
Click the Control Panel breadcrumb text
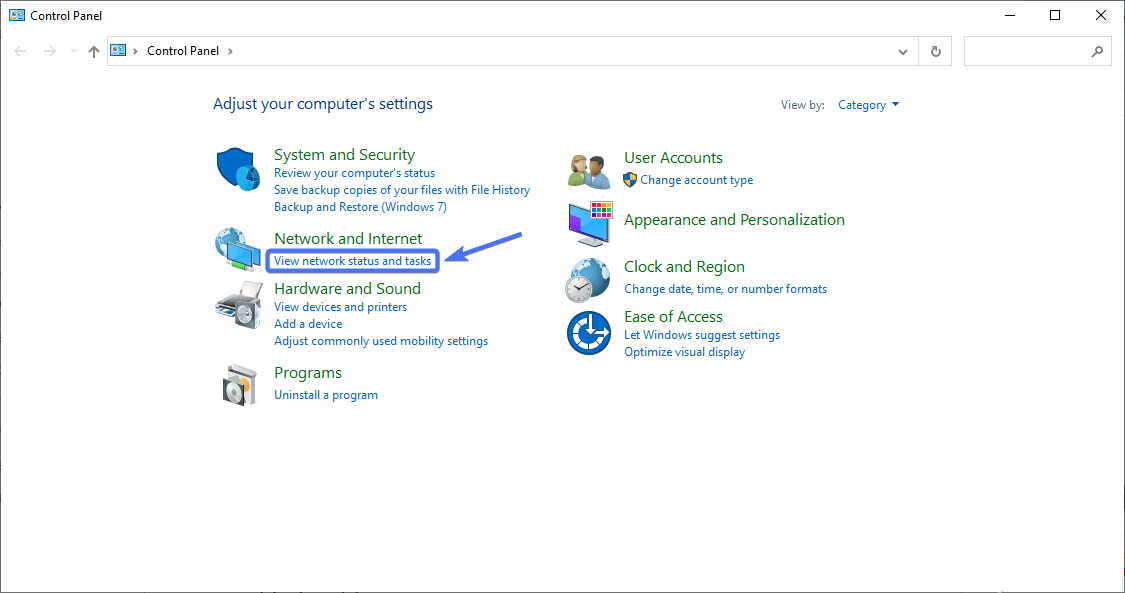(183, 51)
